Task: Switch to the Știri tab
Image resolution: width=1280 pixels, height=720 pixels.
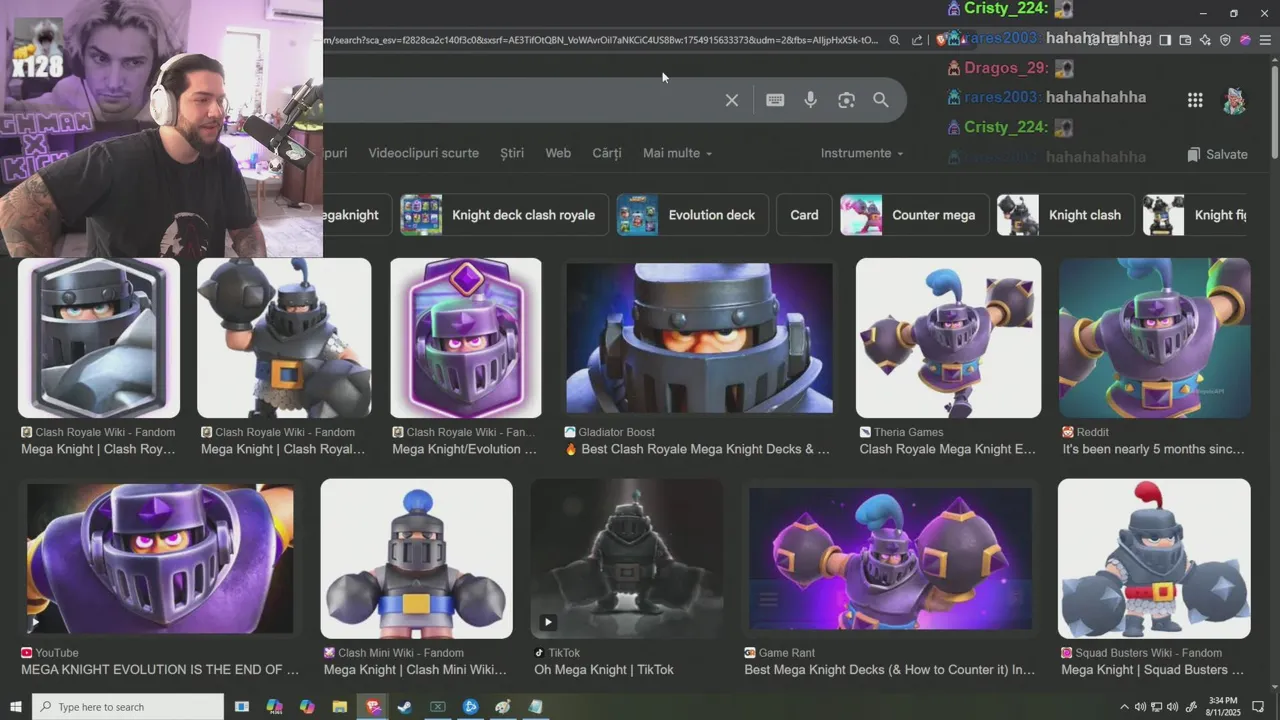Action: [x=512, y=153]
